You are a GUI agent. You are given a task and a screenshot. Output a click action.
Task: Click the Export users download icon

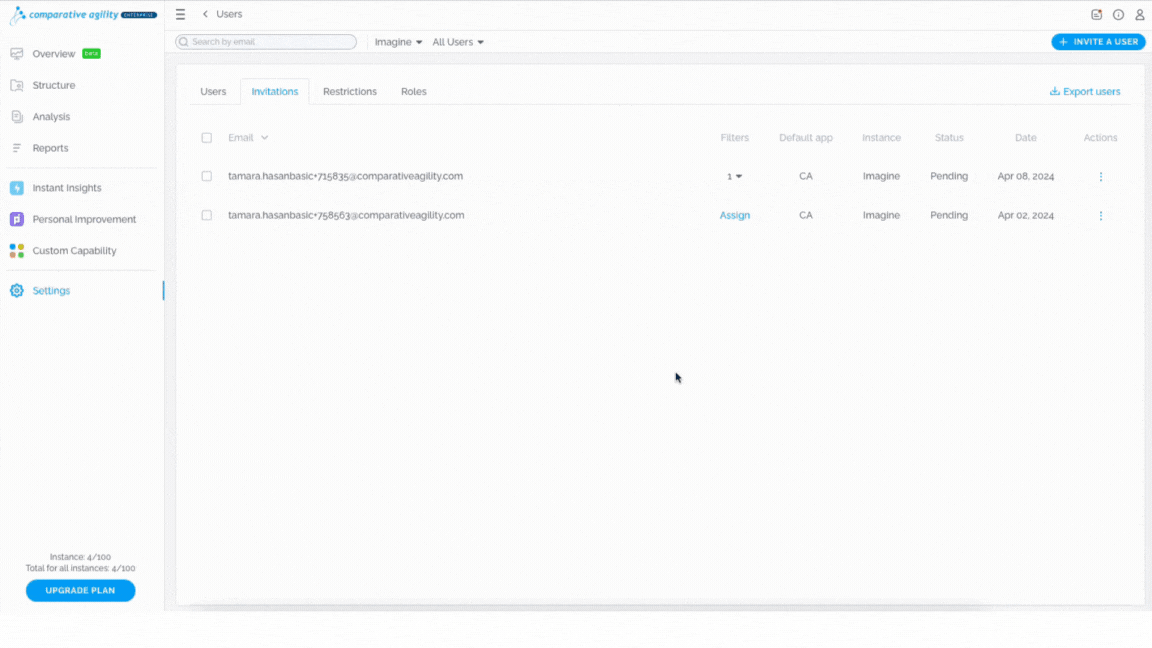[x=1054, y=91]
